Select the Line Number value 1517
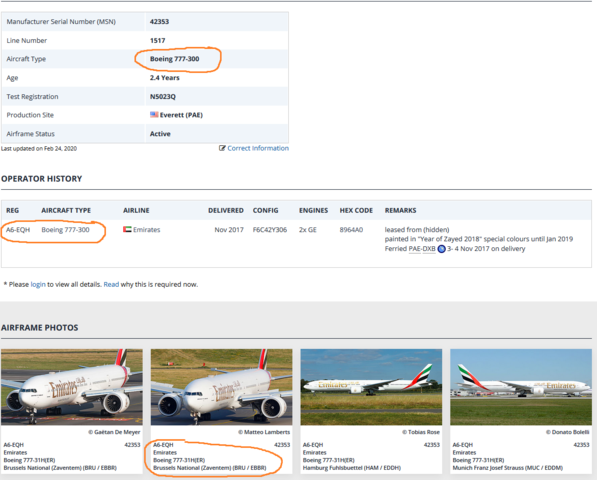The width and height of the screenshot is (597, 480). pyautogui.click(x=158, y=40)
